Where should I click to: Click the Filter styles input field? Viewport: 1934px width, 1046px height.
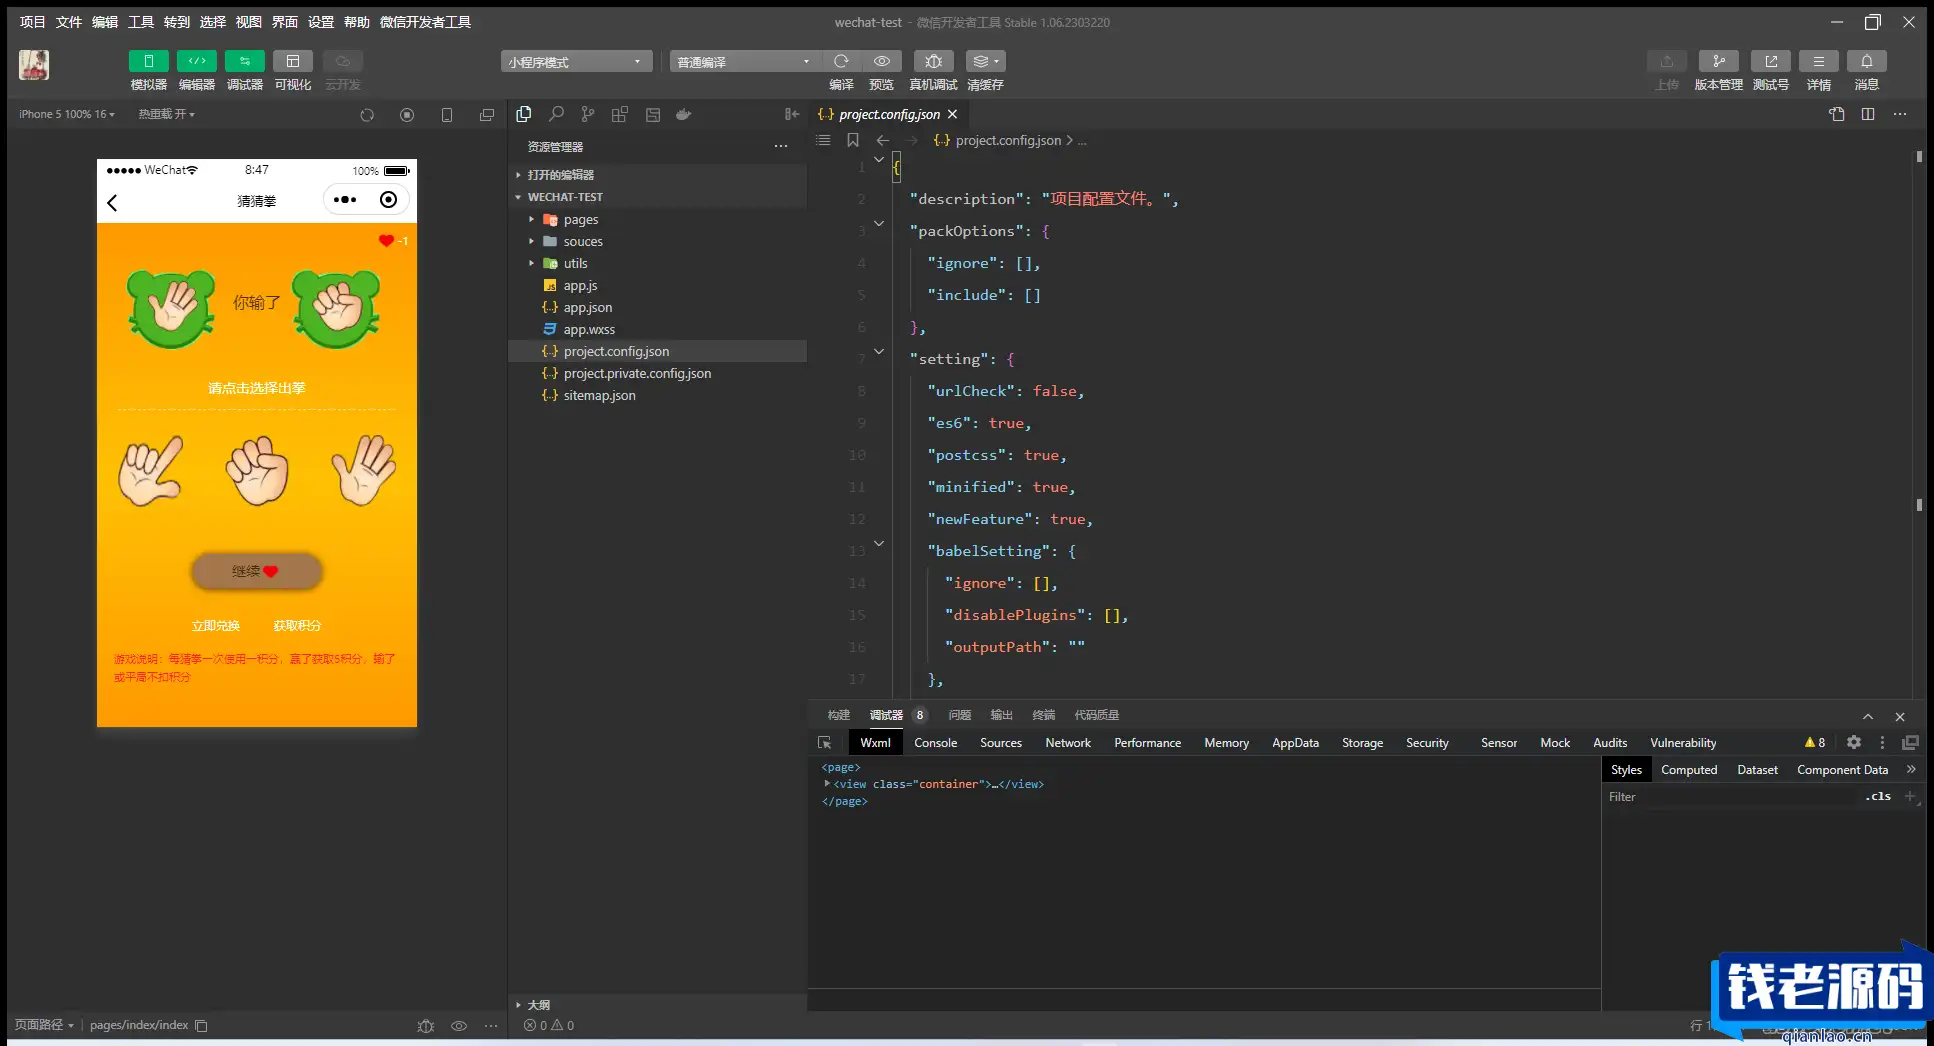(x=1730, y=797)
